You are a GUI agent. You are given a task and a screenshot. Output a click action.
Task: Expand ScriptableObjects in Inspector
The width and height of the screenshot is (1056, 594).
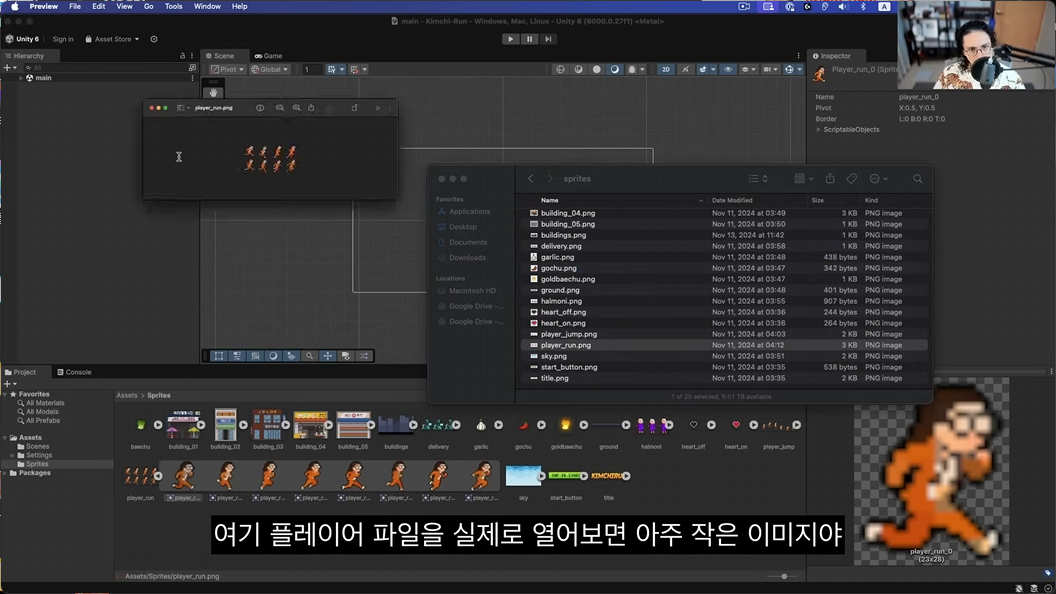pos(818,130)
